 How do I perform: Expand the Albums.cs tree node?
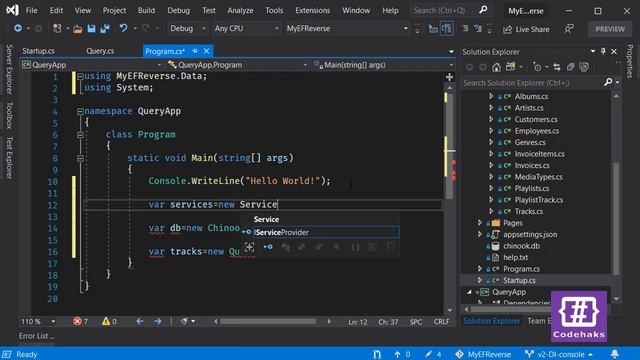(x=491, y=96)
